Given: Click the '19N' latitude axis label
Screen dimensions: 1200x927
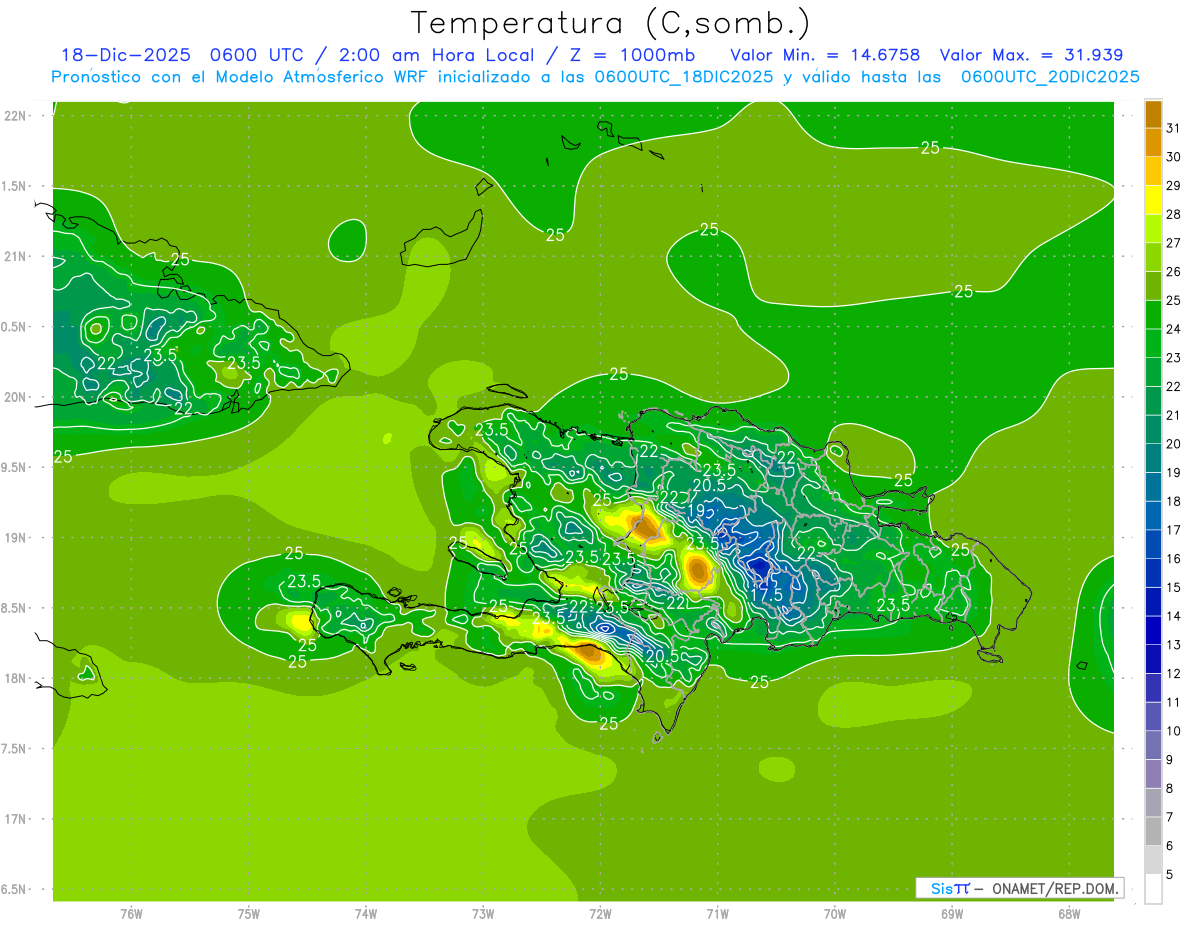Looking at the screenshot, I should coord(15,538).
